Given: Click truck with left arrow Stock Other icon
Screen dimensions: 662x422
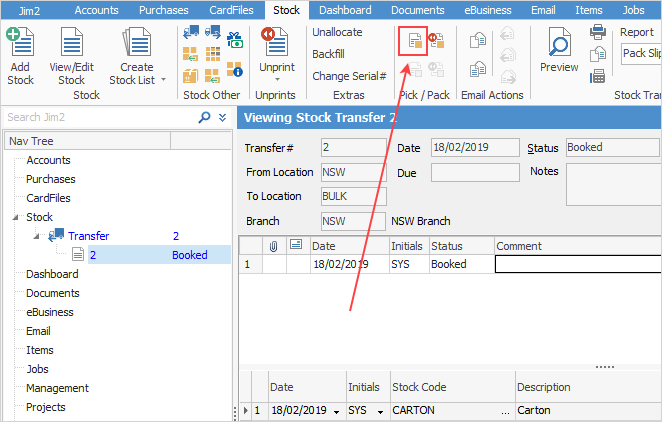Looking at the screenshot, I should pos(191,32).
